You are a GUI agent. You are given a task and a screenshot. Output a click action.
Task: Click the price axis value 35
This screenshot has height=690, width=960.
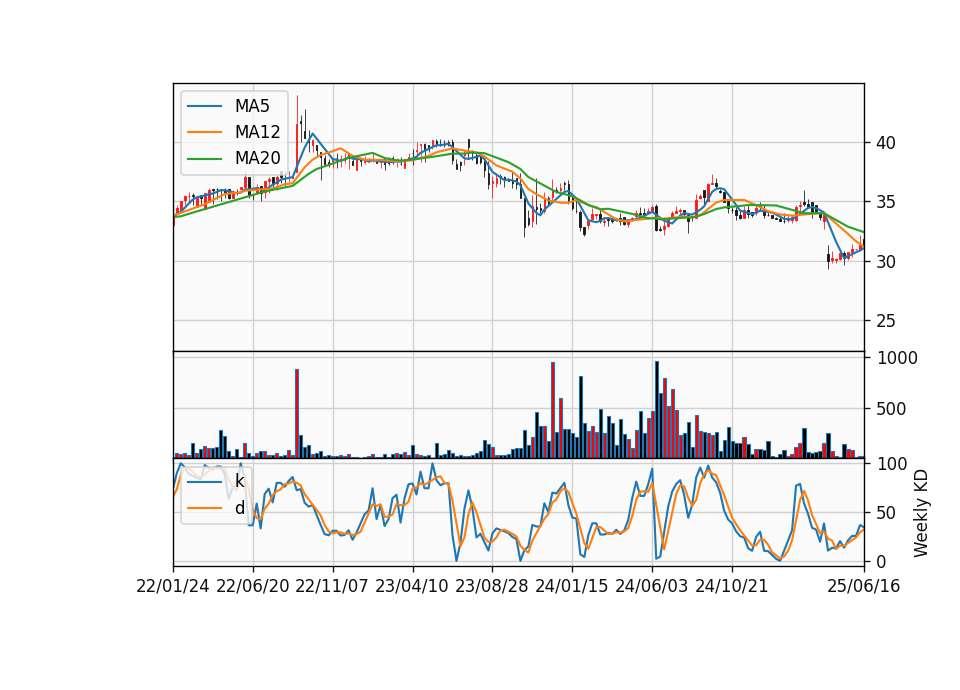(886, 202)
